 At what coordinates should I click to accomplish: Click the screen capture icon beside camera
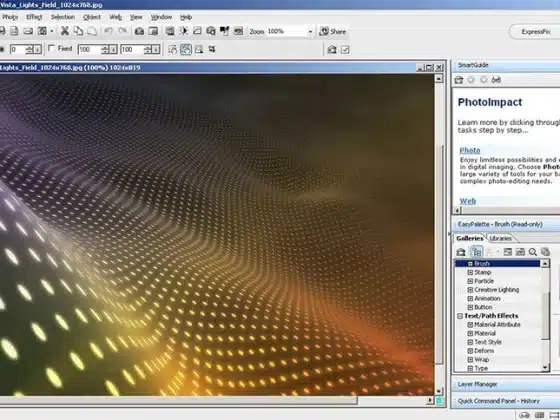[x=153, y=31]
